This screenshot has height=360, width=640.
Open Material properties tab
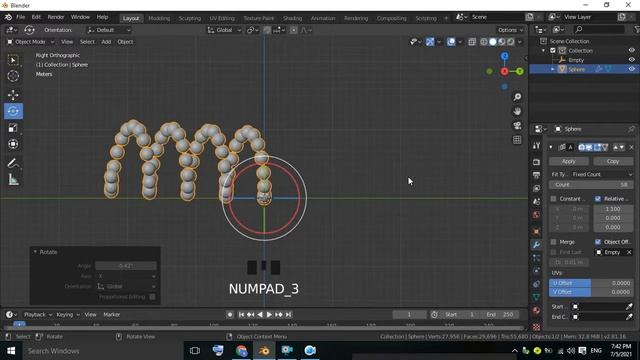pos(536,310)
